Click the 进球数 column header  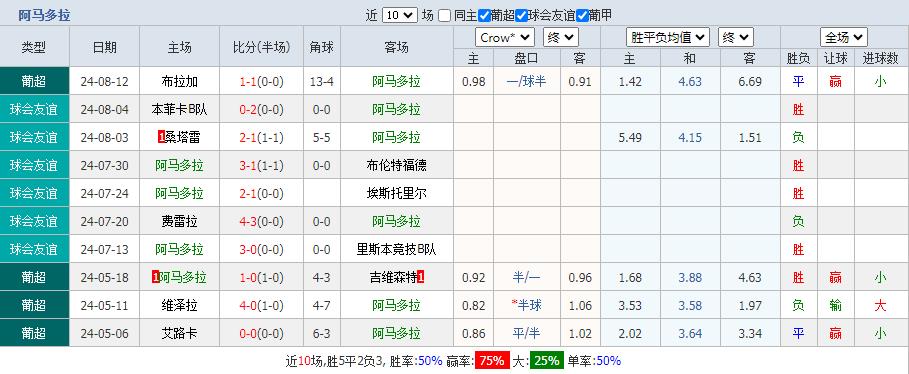pos(881,59)
